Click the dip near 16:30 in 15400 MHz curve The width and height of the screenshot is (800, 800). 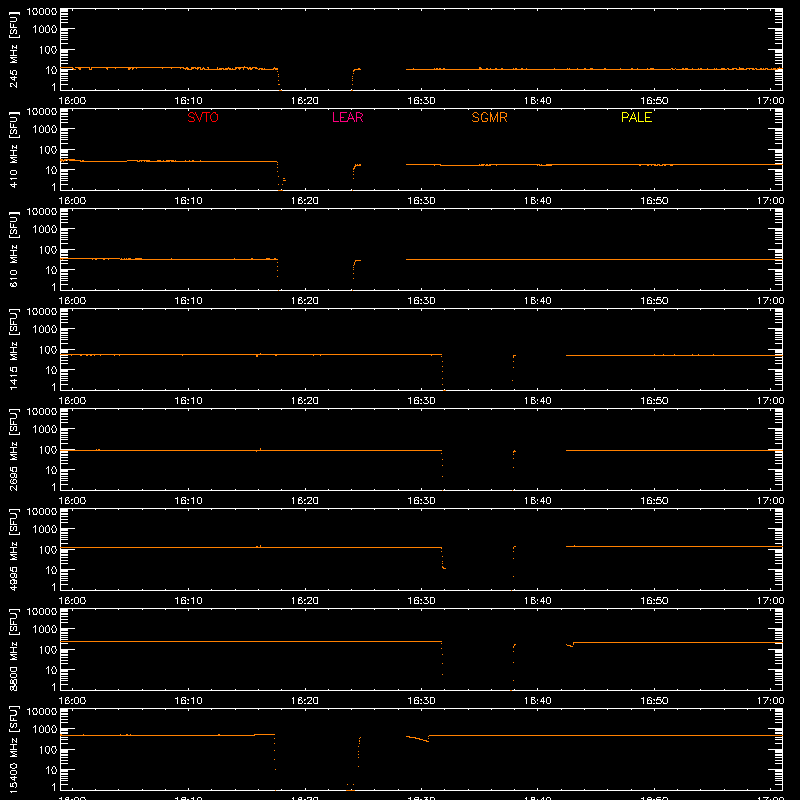(418, 738)
